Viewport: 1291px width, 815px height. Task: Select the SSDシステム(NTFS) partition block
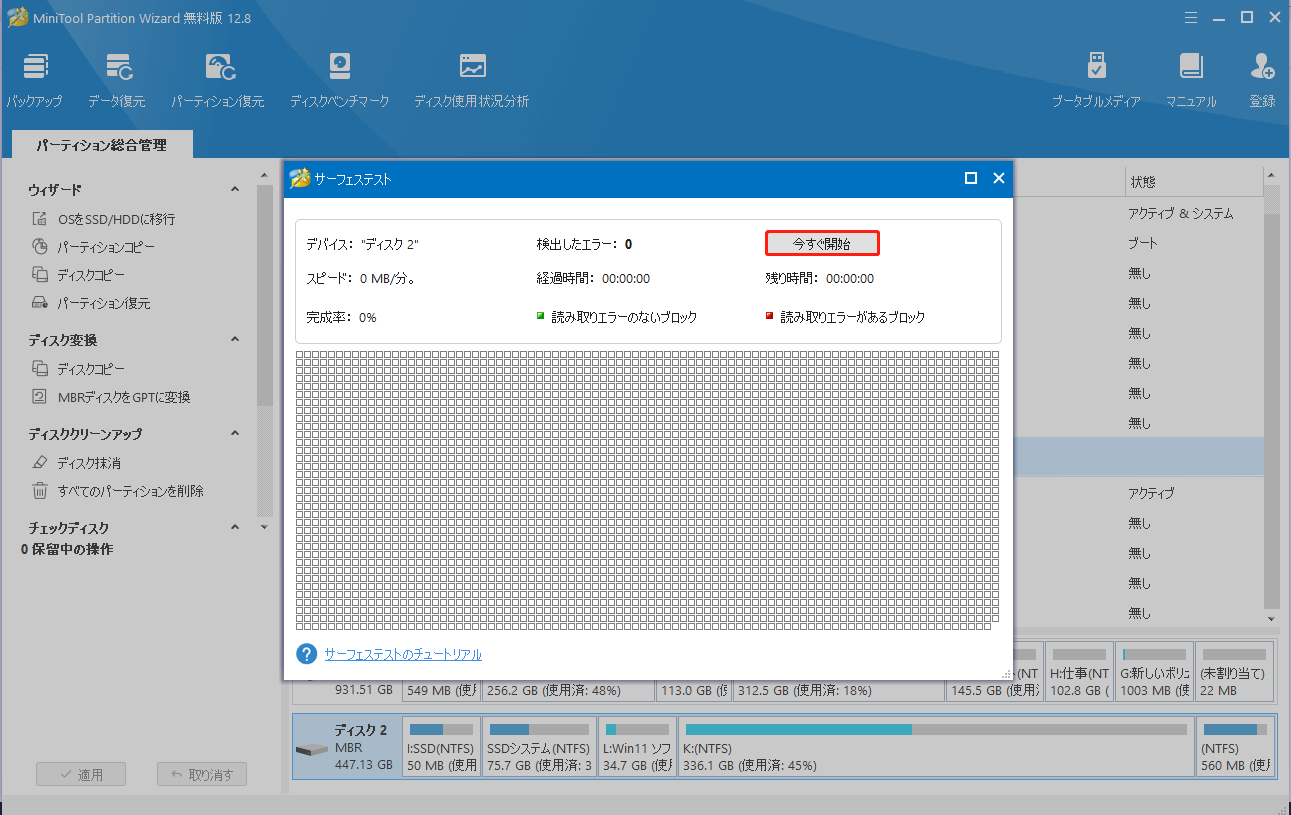click(539, 747)
